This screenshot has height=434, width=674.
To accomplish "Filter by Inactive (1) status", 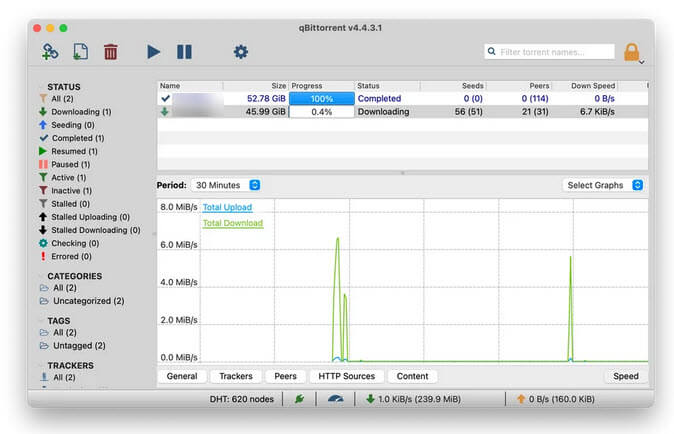I will point(65,190).
